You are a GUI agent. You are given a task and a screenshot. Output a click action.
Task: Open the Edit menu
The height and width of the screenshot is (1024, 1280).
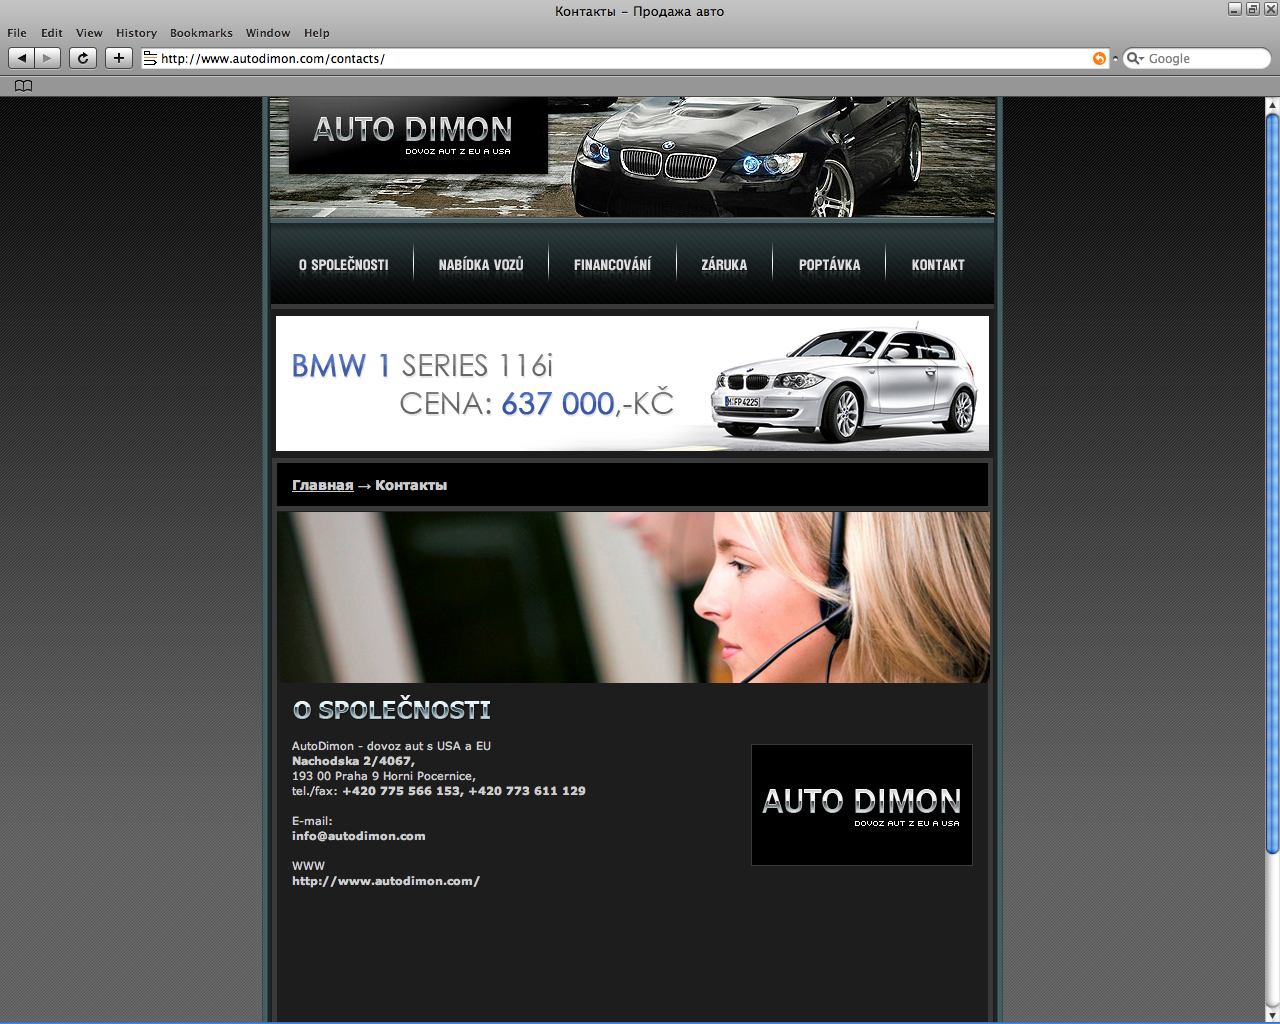coord(52,33)
